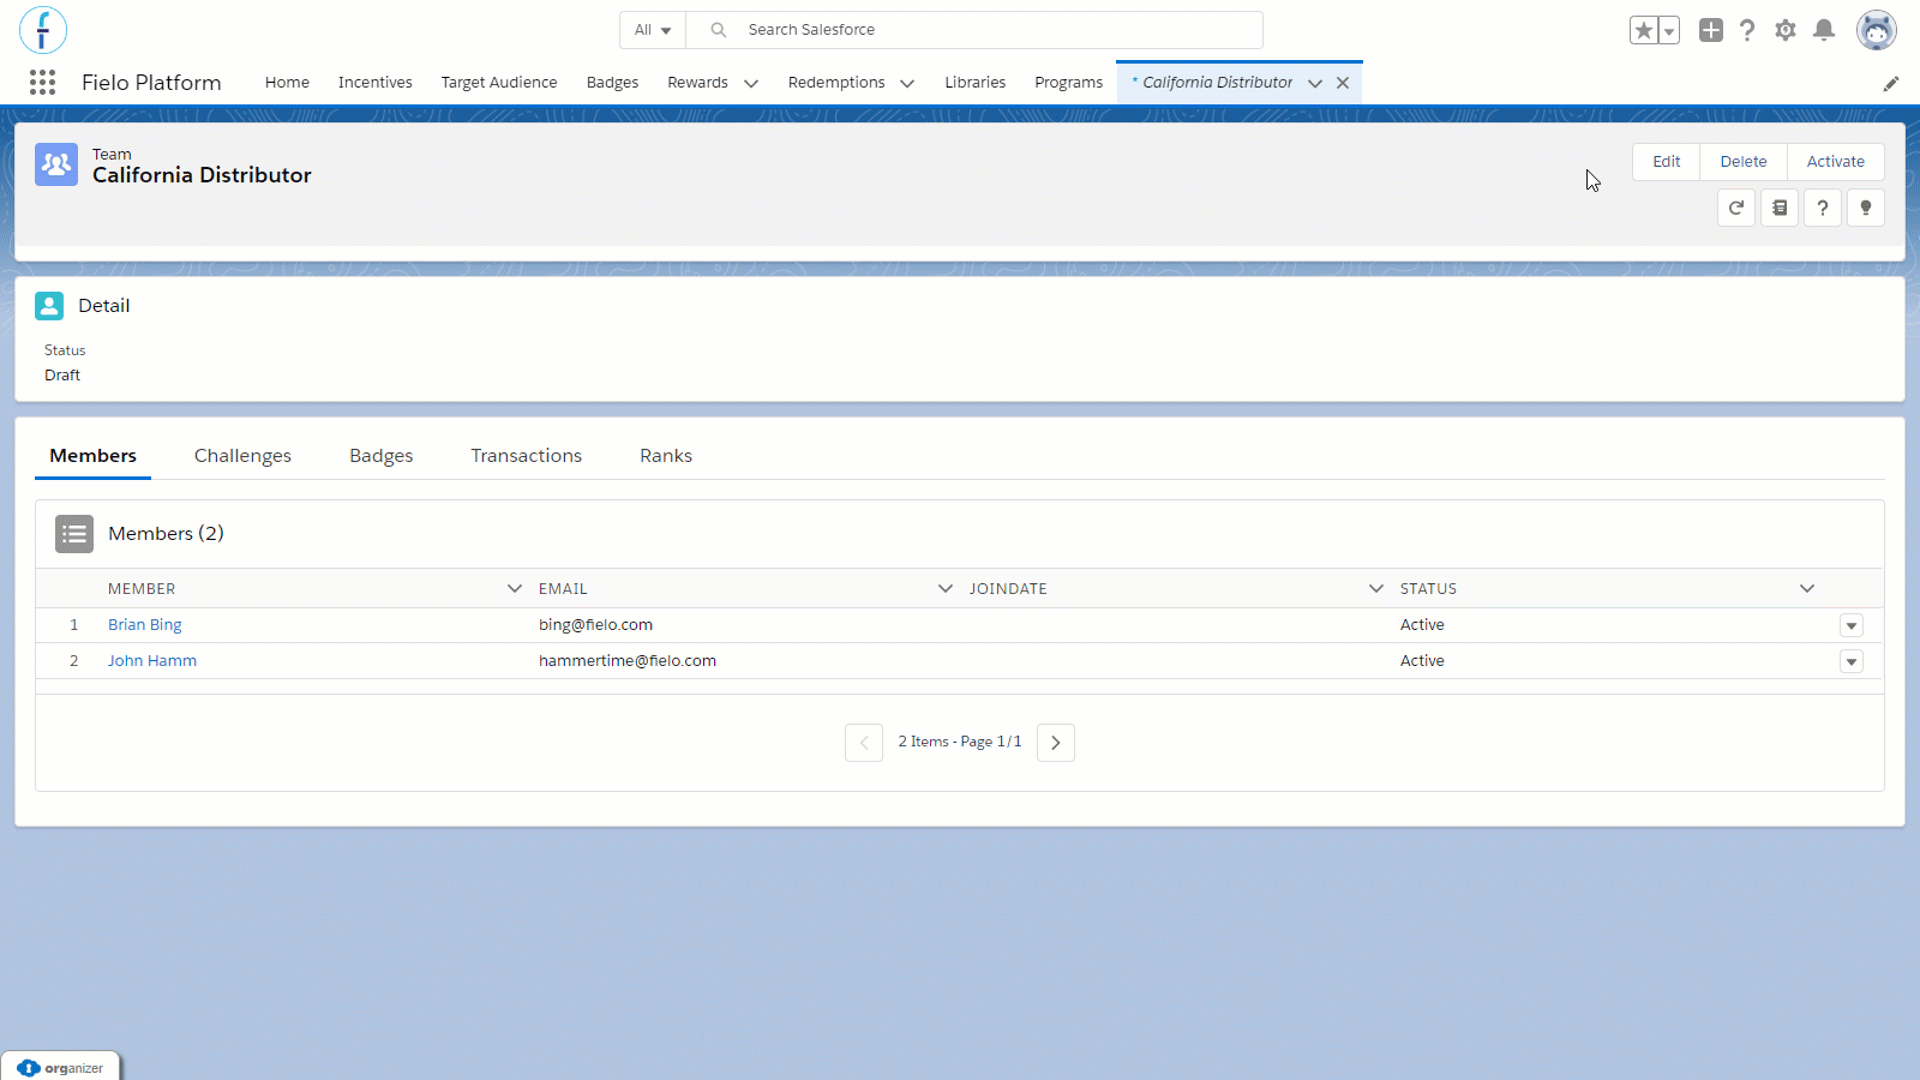Open the Incentives nav tab
Viewport: 1920px width, 1080px height.
tap(375, 82)
